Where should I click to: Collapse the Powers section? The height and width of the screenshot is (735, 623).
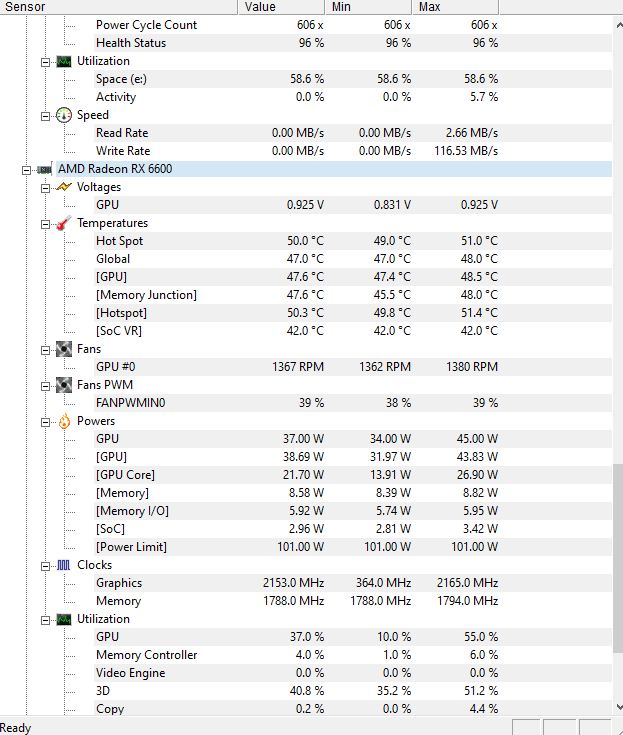(45, 422)
